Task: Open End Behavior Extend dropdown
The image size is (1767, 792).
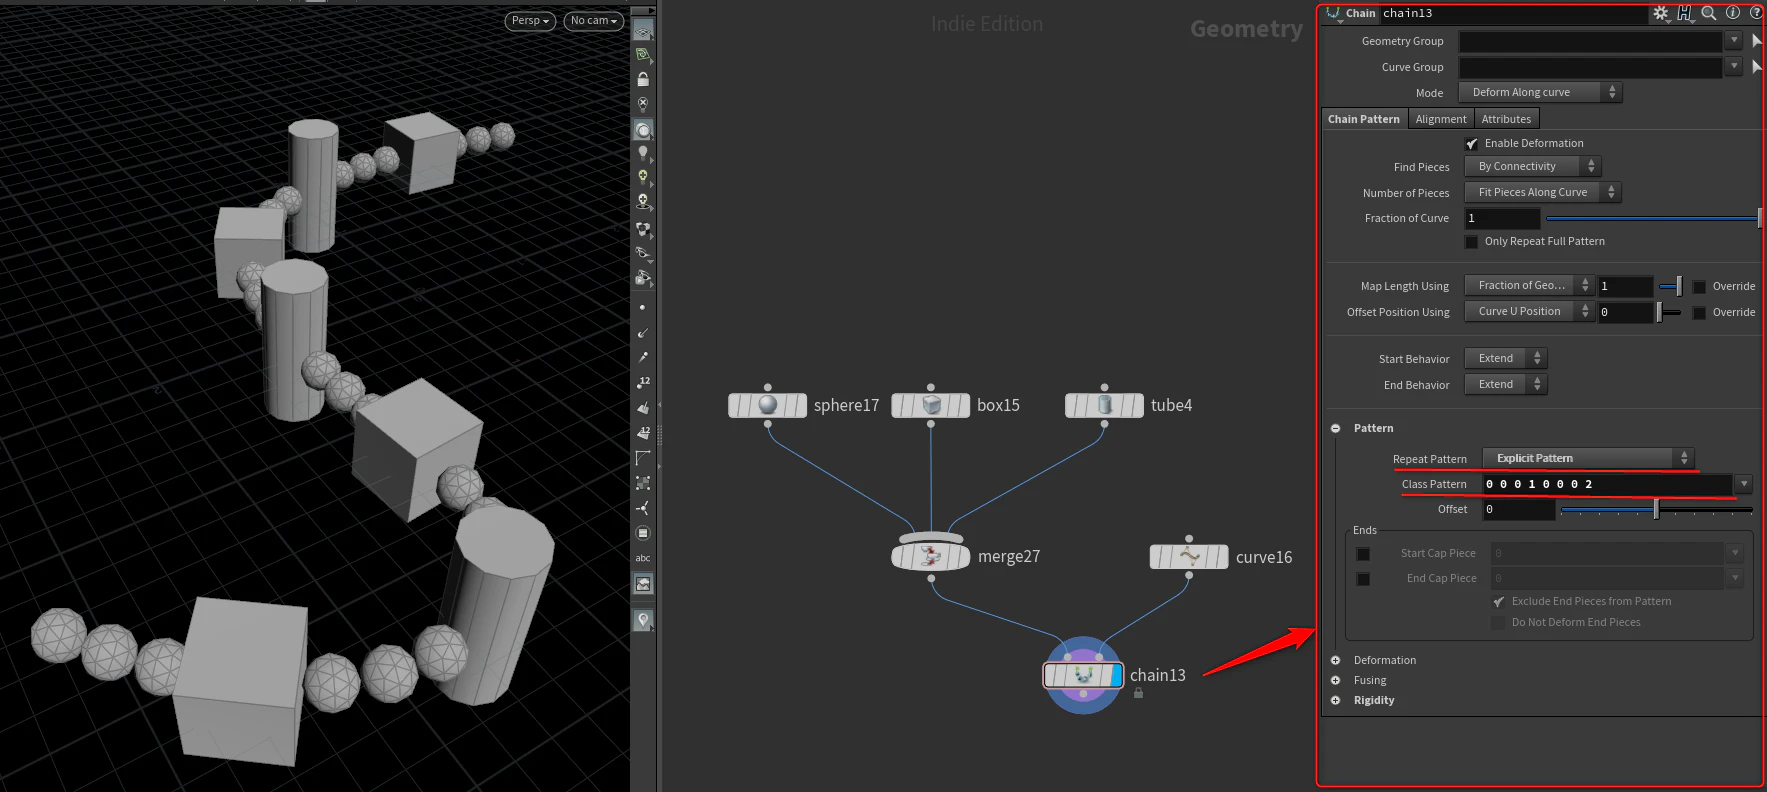Action: (x=1506, y=384)
